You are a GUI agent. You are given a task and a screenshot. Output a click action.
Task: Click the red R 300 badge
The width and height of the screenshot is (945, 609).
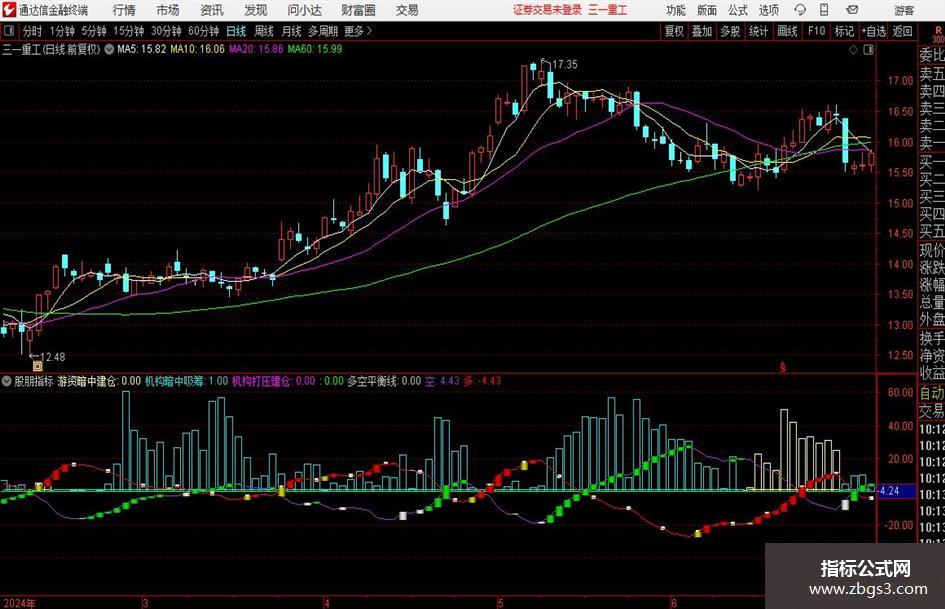tap(938, 34)
